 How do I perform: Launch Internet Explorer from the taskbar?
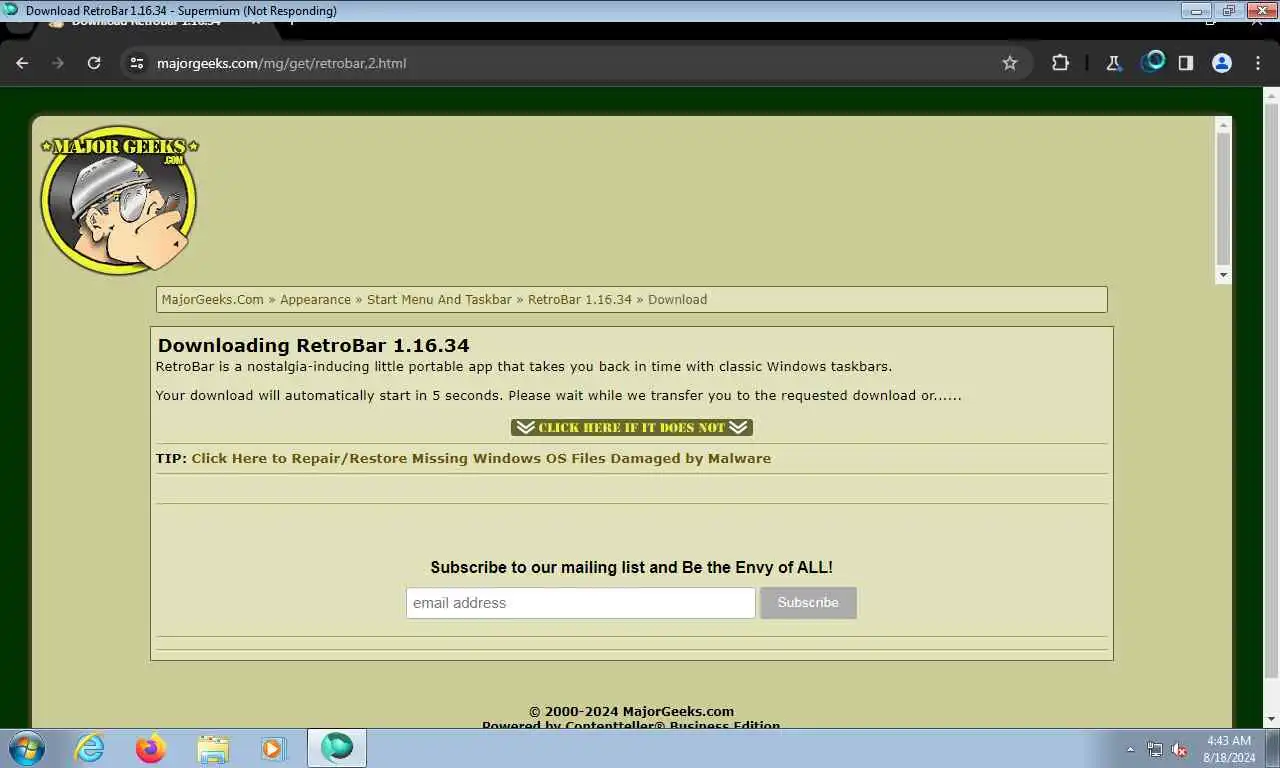click(x=90, y=748)
